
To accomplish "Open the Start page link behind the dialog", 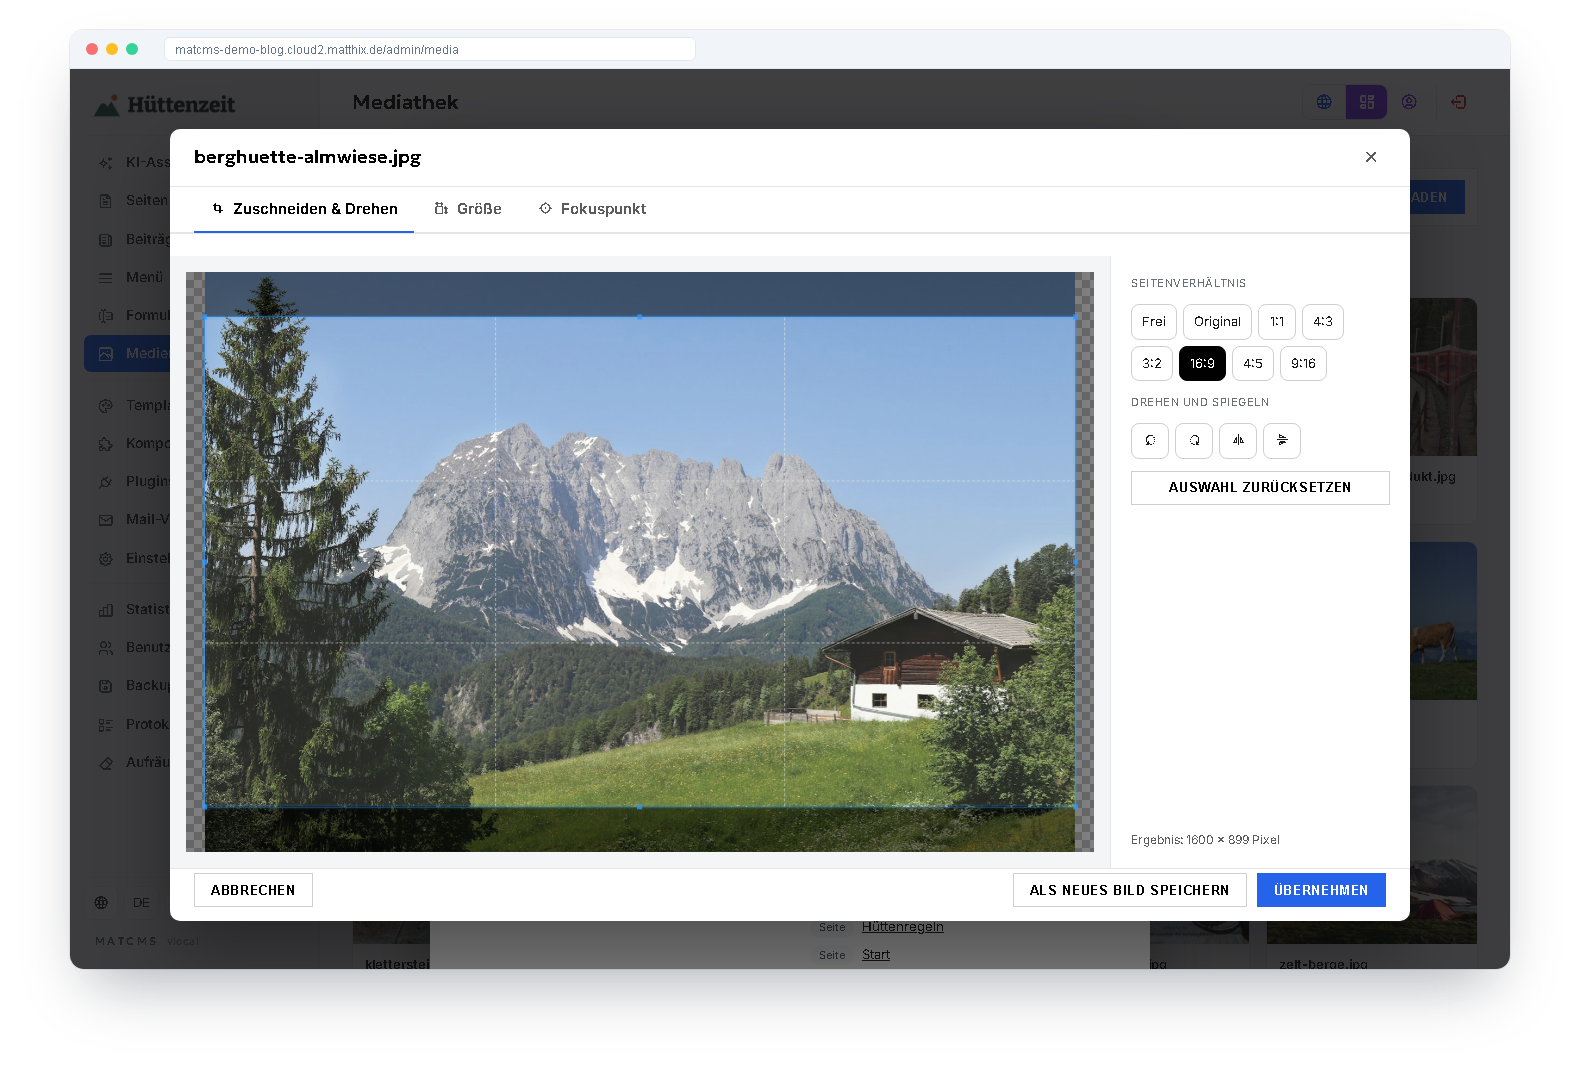I will 876,955.
